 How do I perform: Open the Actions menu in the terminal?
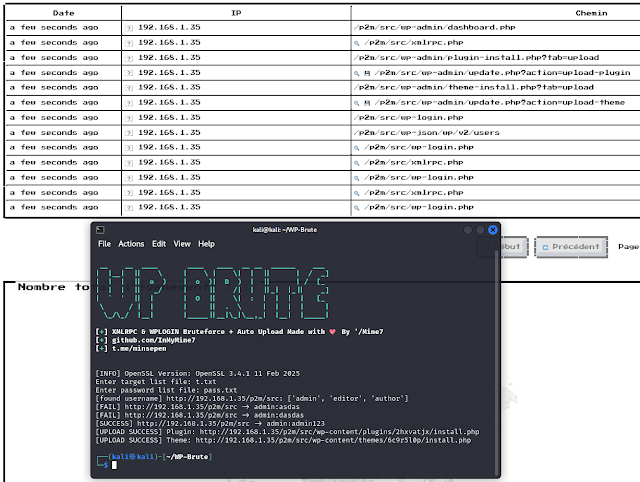click(131, 244)
